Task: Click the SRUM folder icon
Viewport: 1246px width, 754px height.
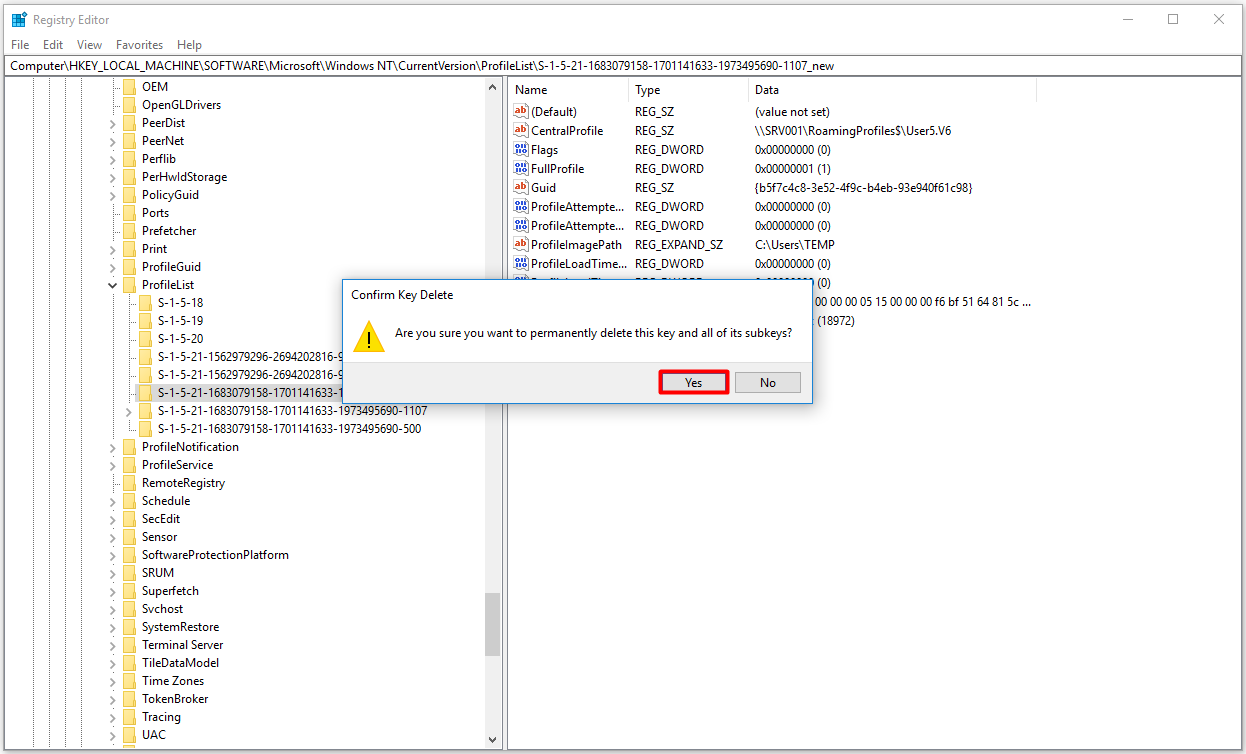Action: click(x=129, y=573)
